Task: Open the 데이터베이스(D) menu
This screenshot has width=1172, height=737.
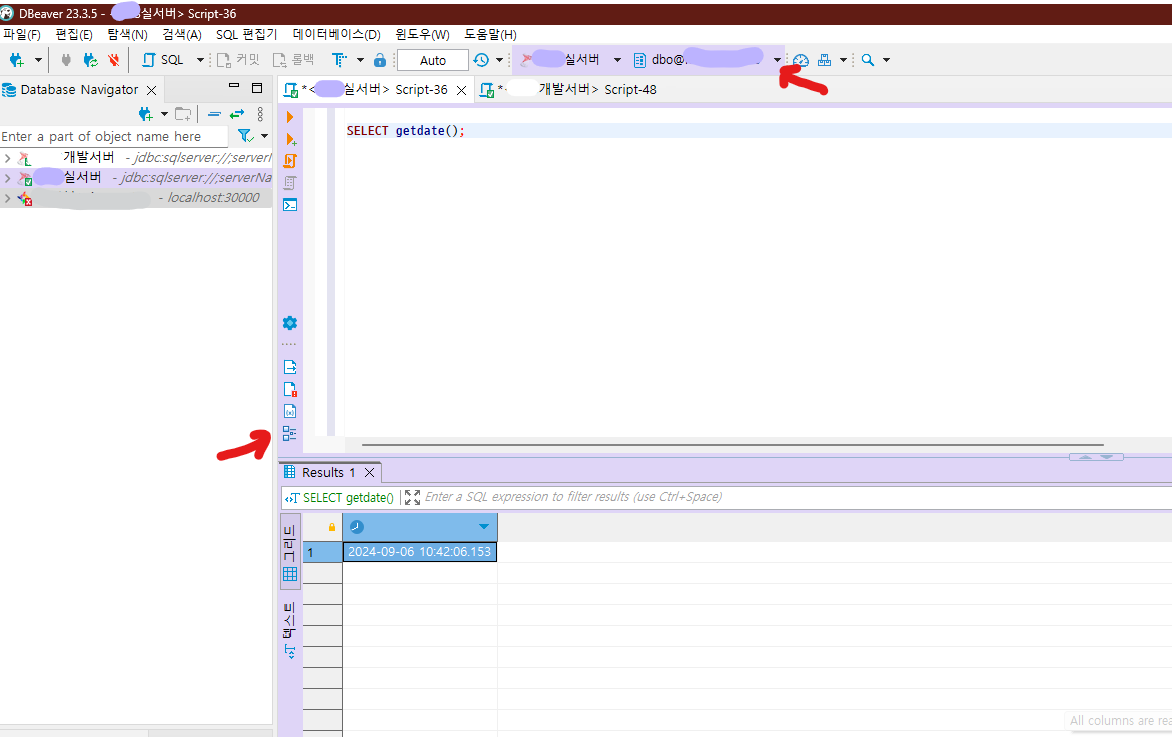Action: (336, 34)
